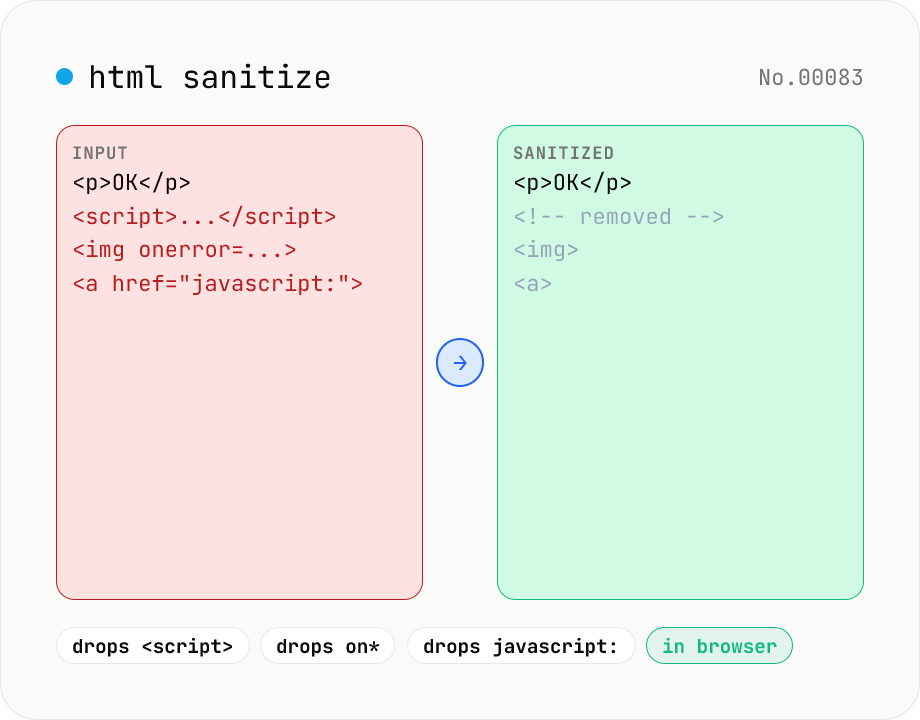Click the red '<a href="javascript:">' line
The height and width of the screenshot is (720, 920).
pos(217,284)
